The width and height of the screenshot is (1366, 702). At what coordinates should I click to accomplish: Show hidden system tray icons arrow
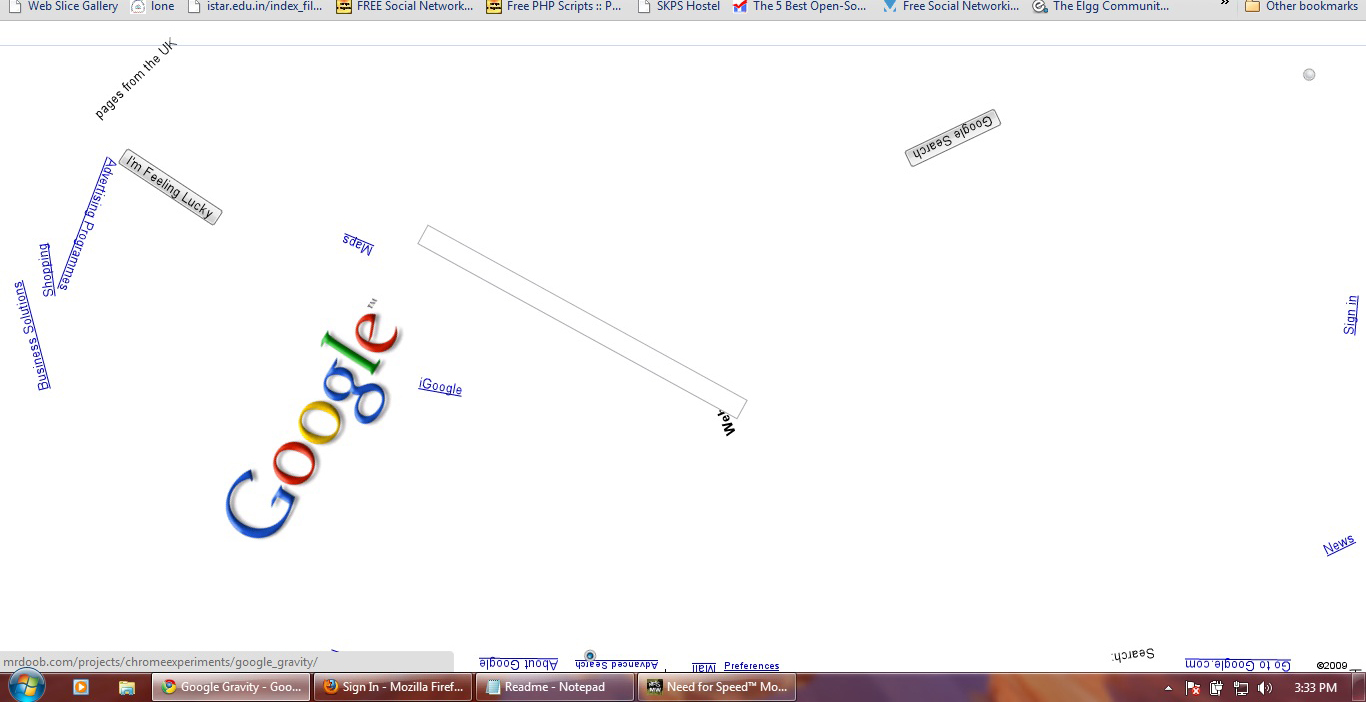pyautogui.click(x=1169, y=688)
